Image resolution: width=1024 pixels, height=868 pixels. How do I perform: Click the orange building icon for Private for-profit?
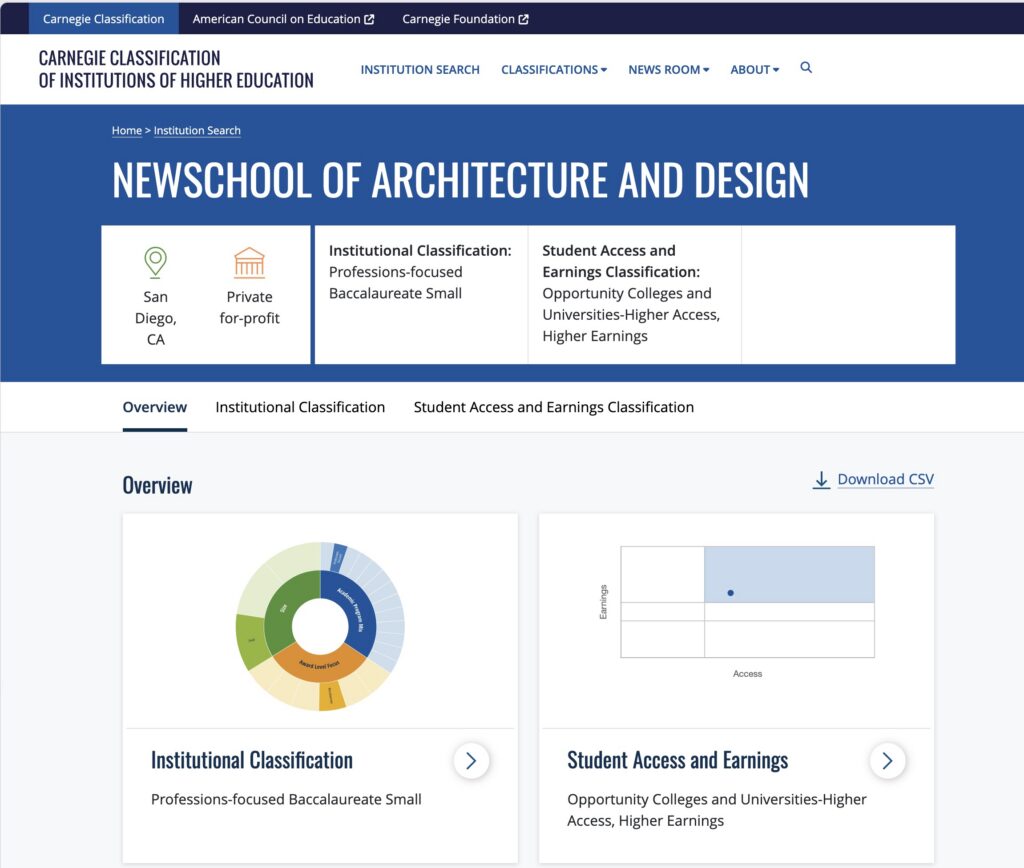pyautogui.click(x=249, y=264)
